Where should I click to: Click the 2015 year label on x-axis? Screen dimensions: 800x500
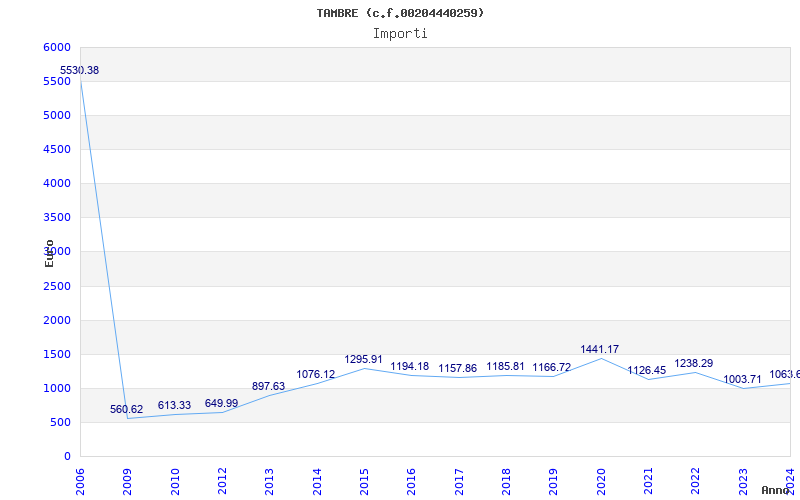(x=364, y=481)
